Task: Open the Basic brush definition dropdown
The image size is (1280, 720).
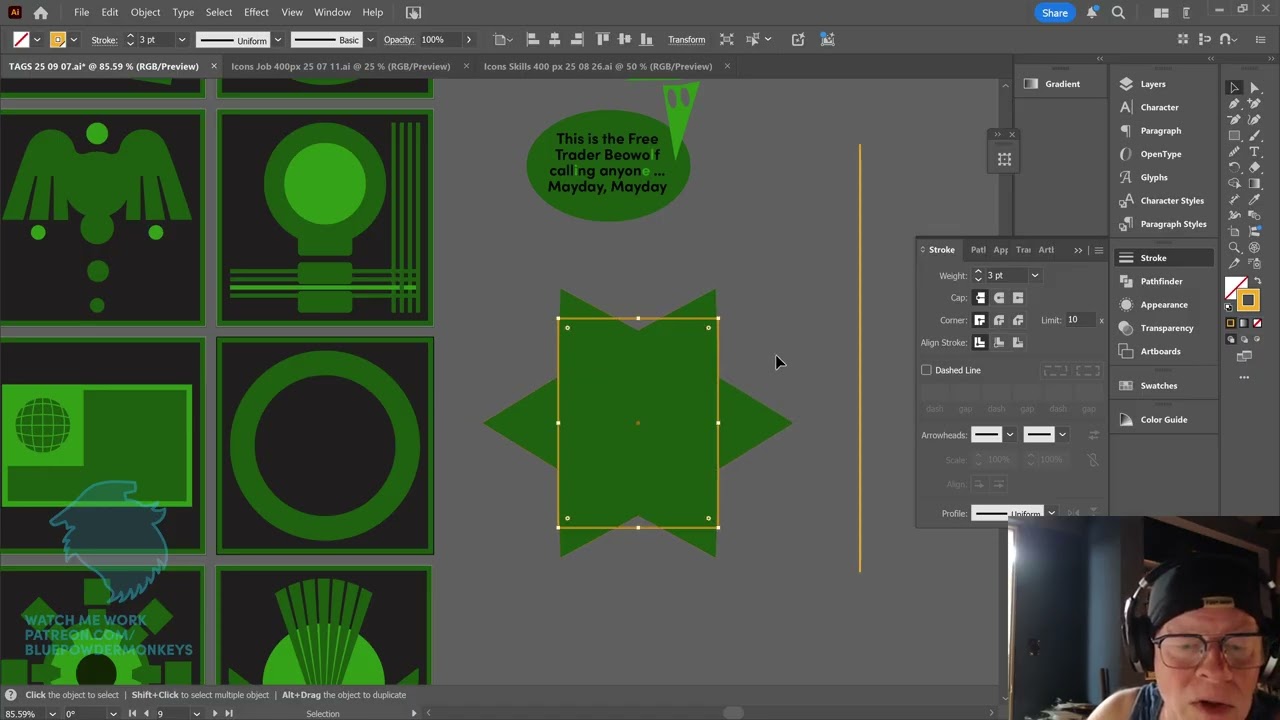Action: click(370, 40)
